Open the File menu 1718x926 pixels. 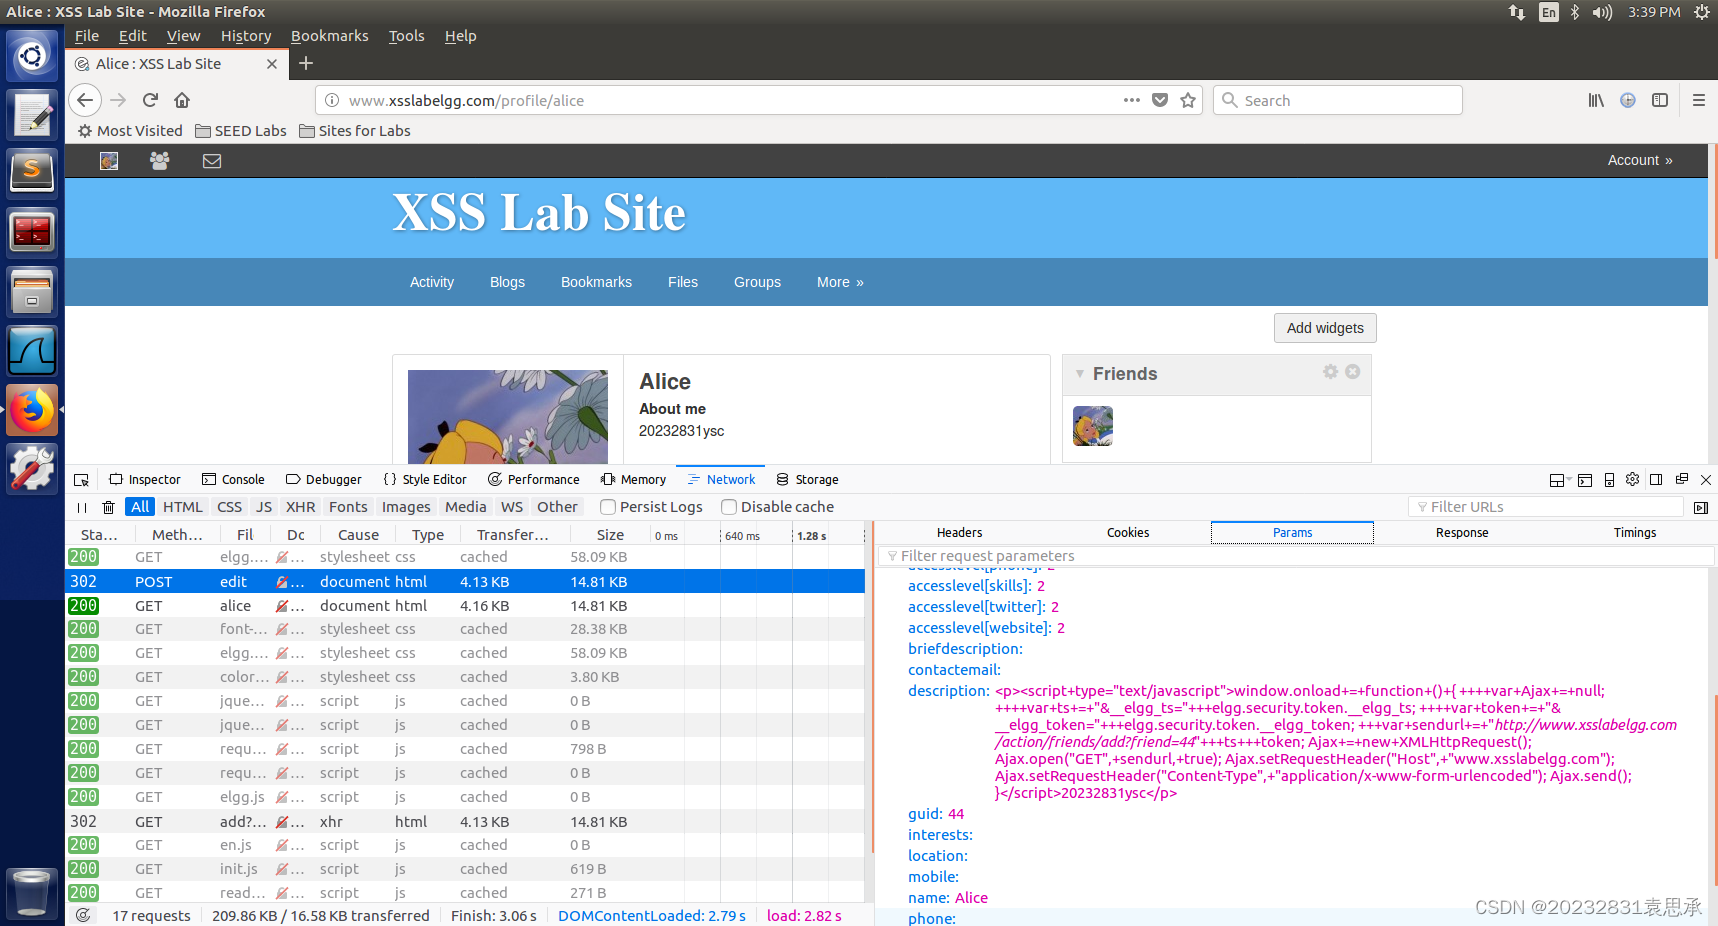click(x=87, y=36)
